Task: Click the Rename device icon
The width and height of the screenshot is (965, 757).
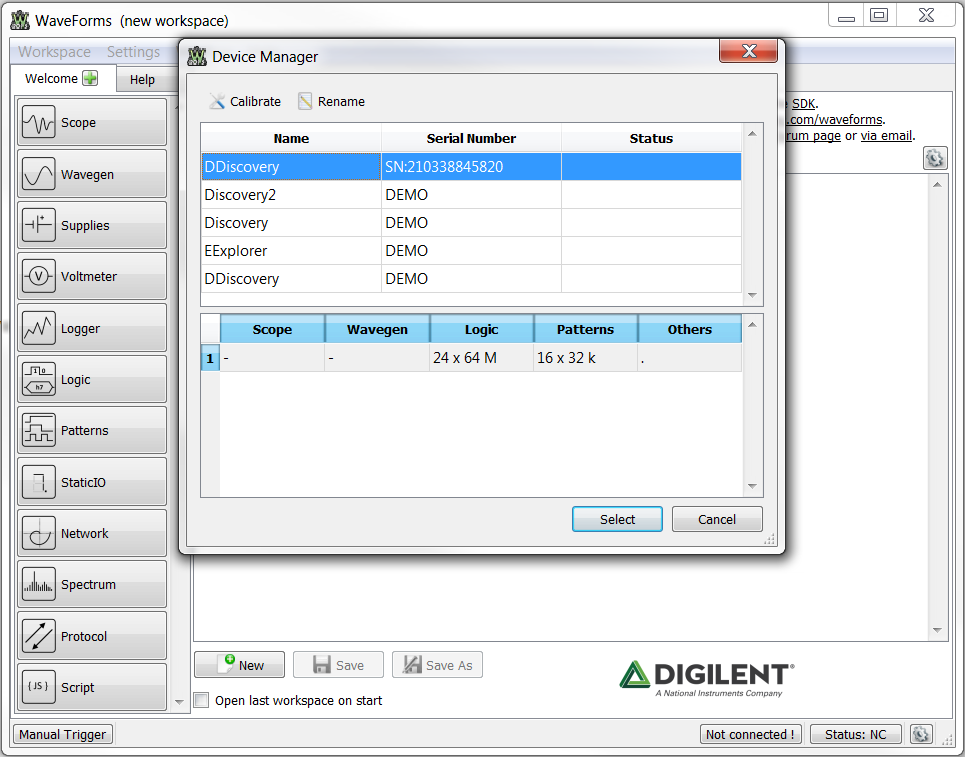Action: (x=305, y=102)
